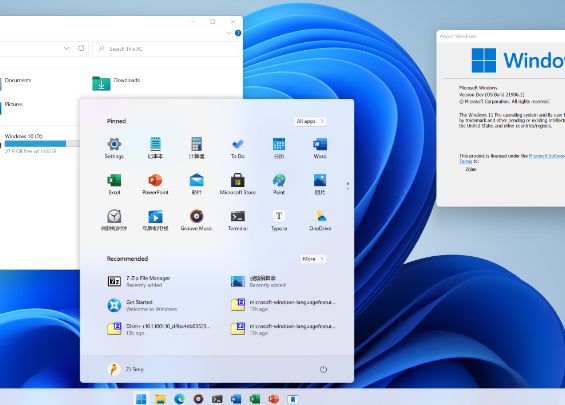The height and width of the screenshot is (405, 565).
Task: Open the Paint app
Action: click(279, 184)
